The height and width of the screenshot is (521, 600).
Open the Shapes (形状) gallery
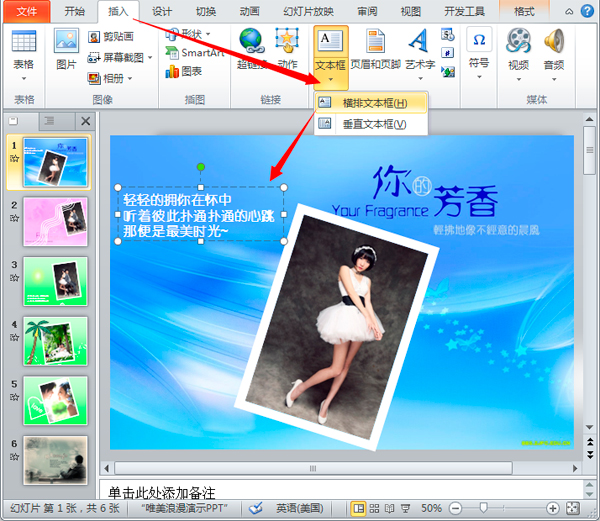(188, 34)
